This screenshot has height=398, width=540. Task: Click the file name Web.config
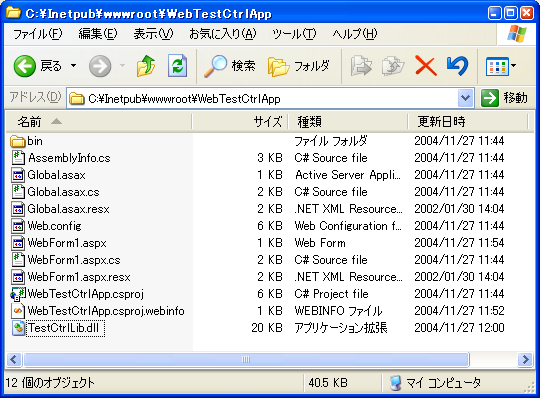pos(54,226)
